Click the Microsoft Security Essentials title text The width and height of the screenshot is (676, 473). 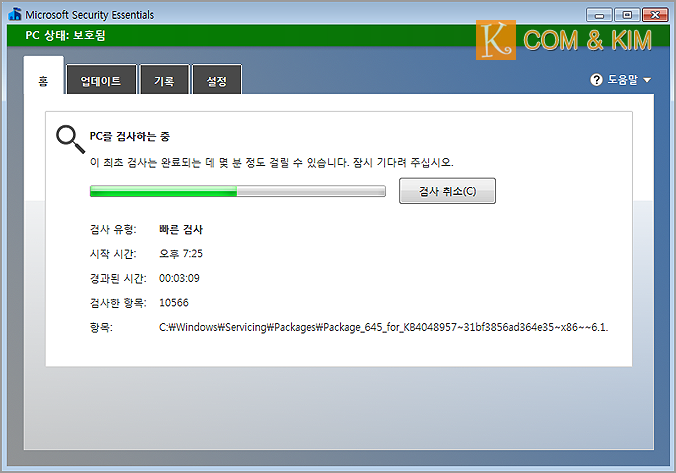(90, 15)
